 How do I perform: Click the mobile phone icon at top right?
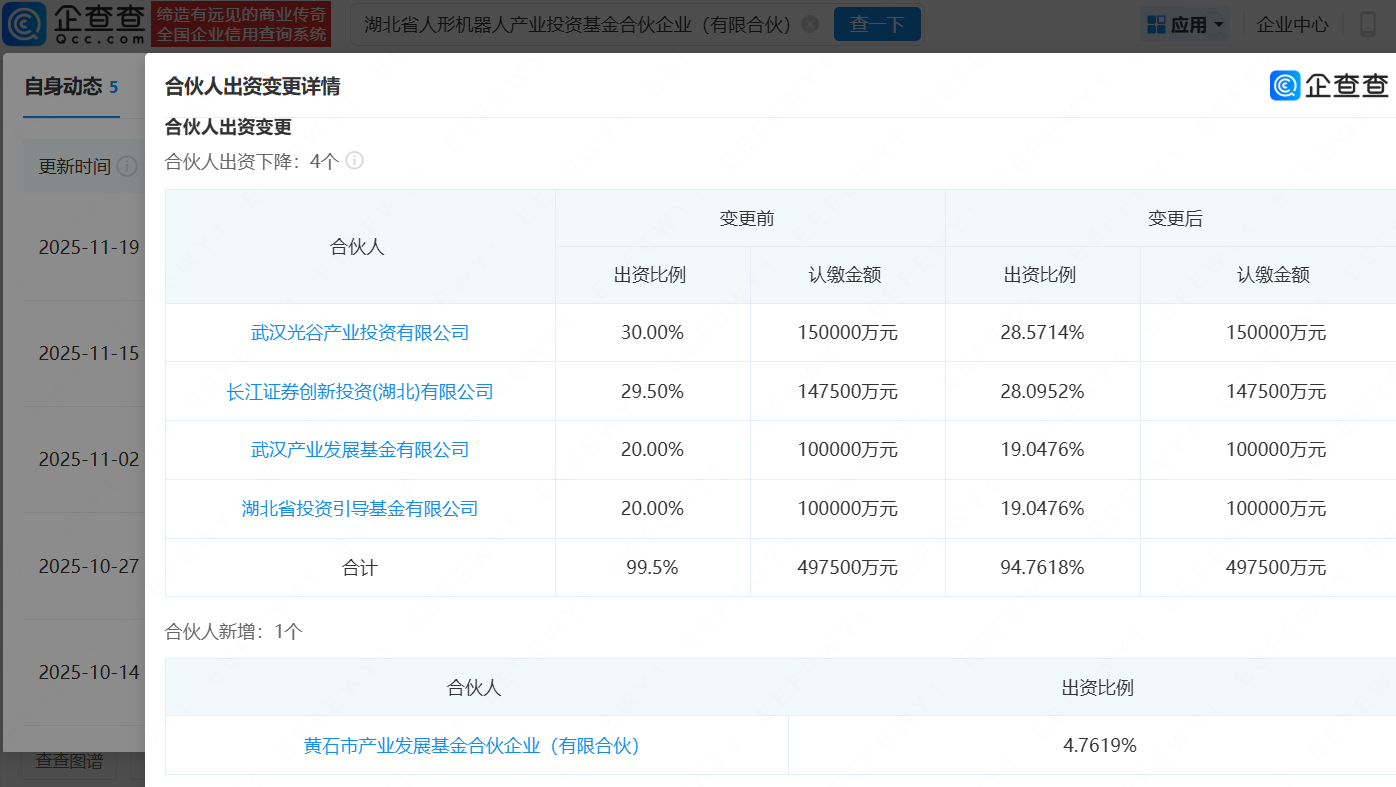pyautogui.click(x=1367, y=23)
